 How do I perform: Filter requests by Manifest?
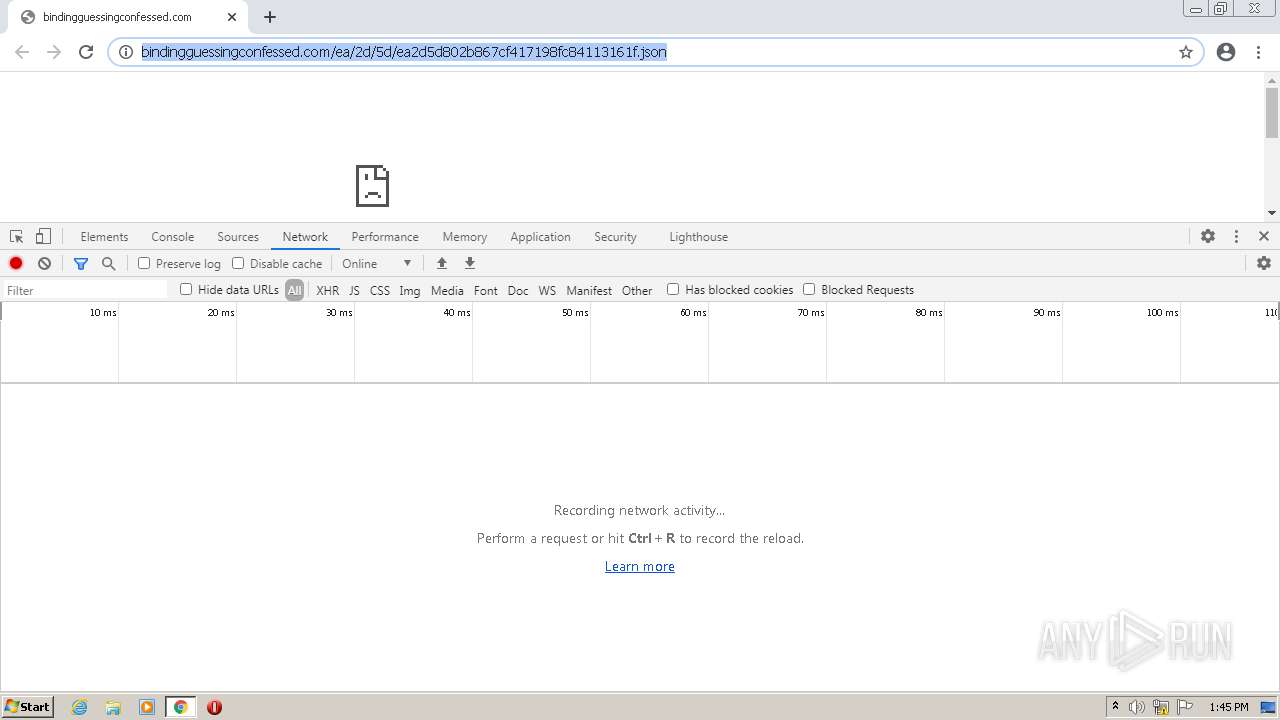(589, 290)
